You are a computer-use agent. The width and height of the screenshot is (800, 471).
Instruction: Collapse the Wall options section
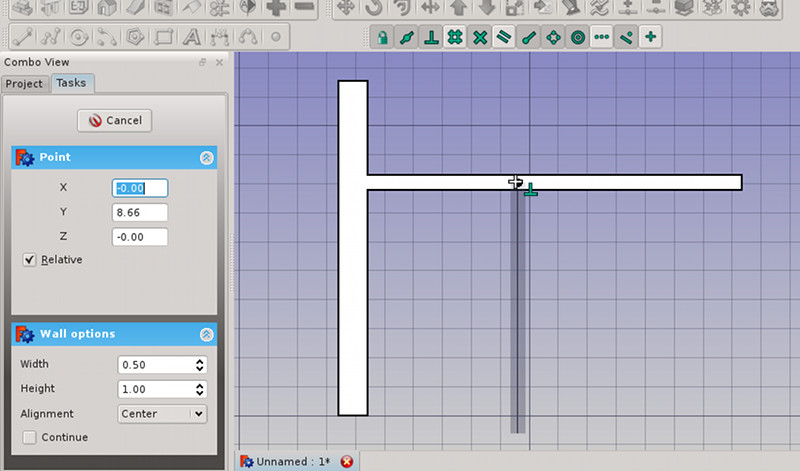click(x=206, y=334)
